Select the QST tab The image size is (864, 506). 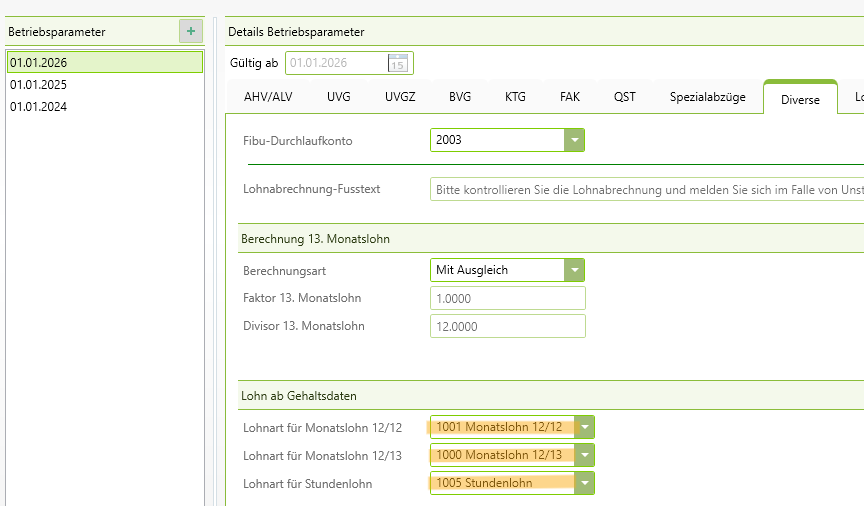coord(624,98)
